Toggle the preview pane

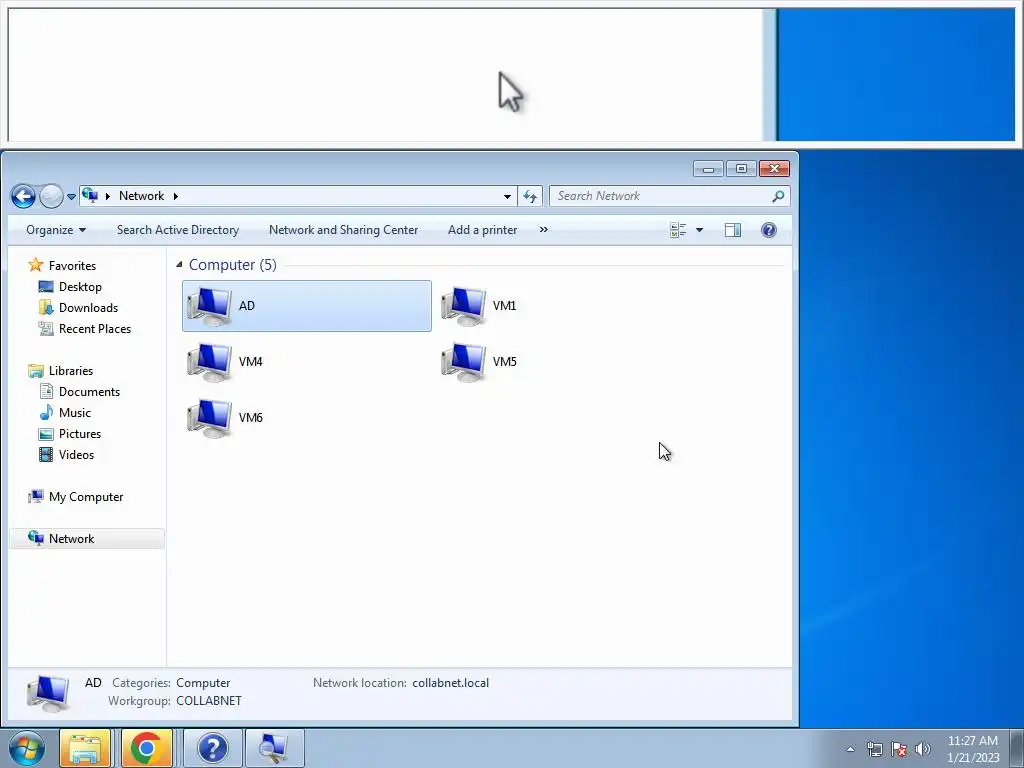click(x=733, y=230)
